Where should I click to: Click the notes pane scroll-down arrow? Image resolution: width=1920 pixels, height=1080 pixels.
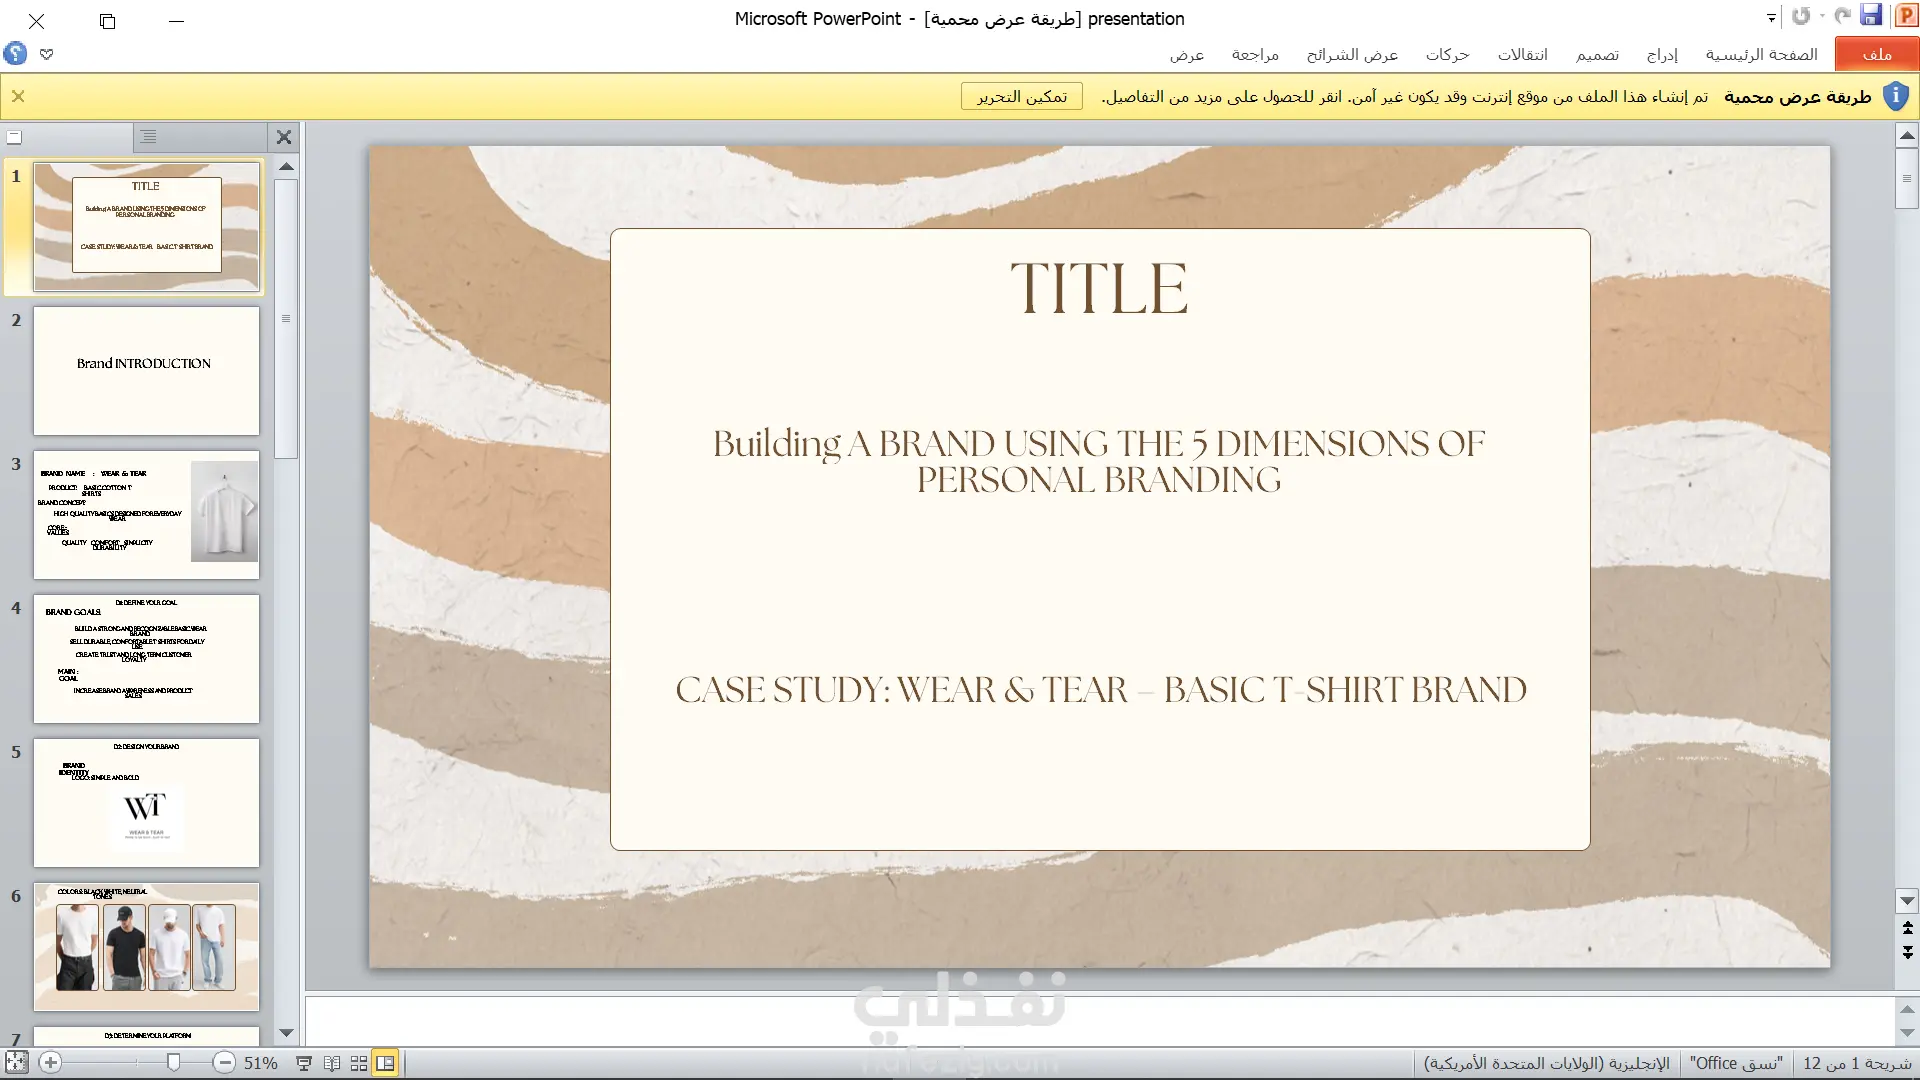click(1907, 1033)
